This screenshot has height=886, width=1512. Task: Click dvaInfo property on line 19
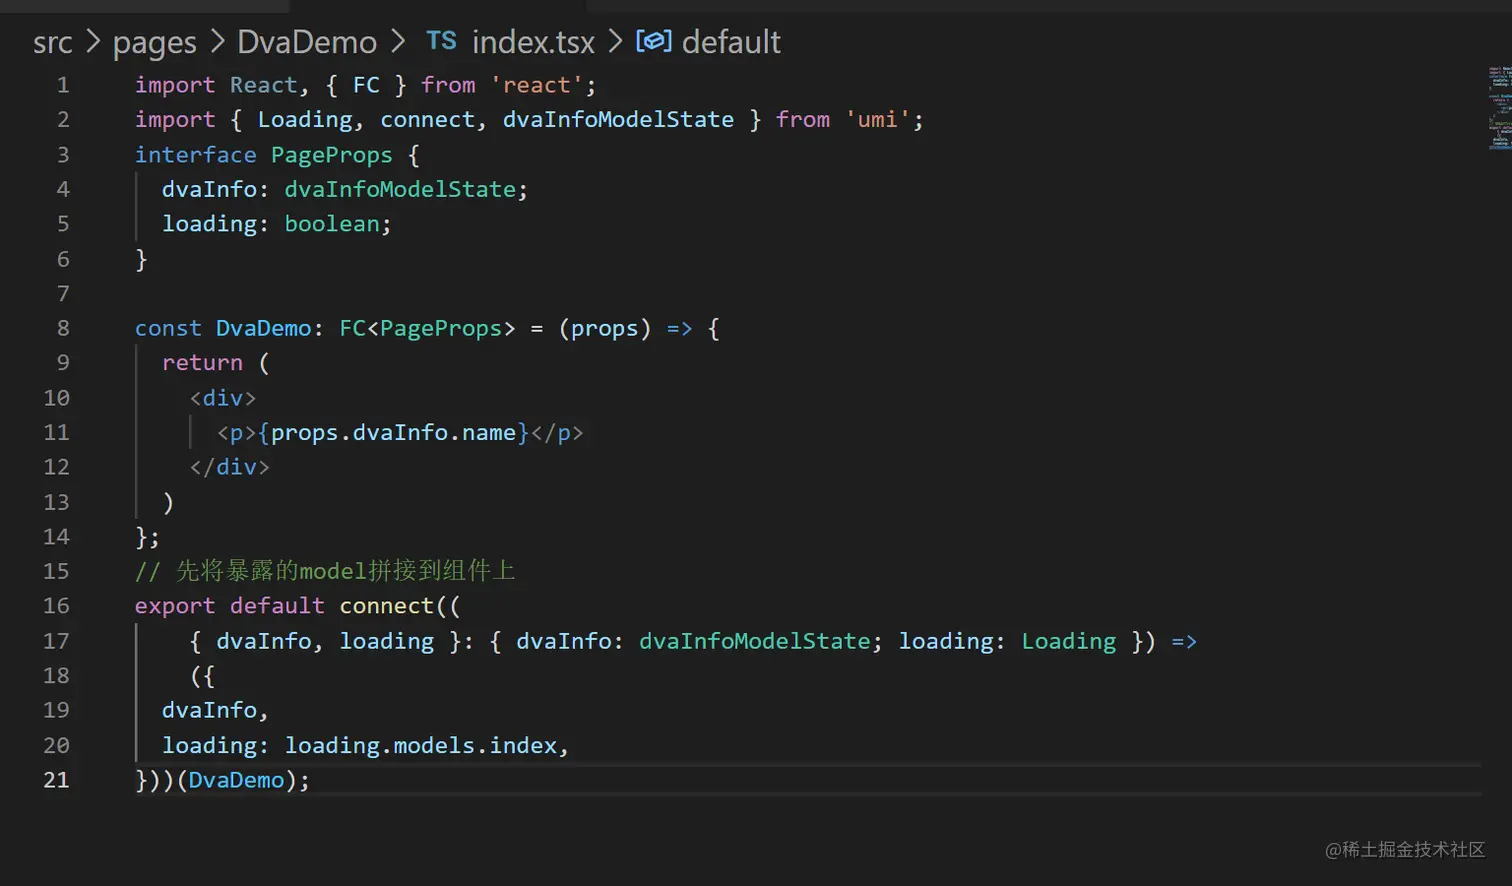point(209,710)
